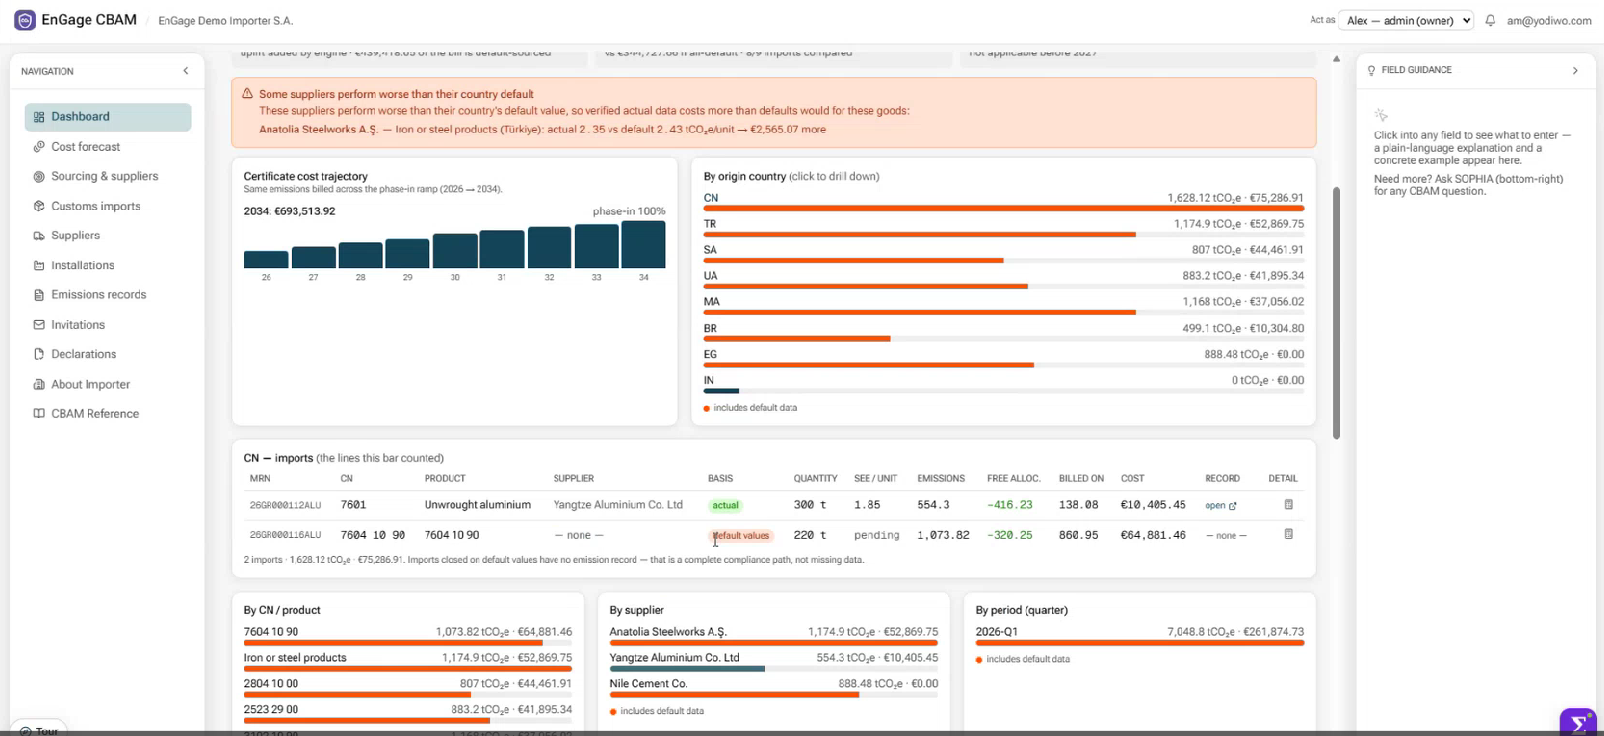Click the notification bell icon
The image size is (1604, 736).
1490,20
